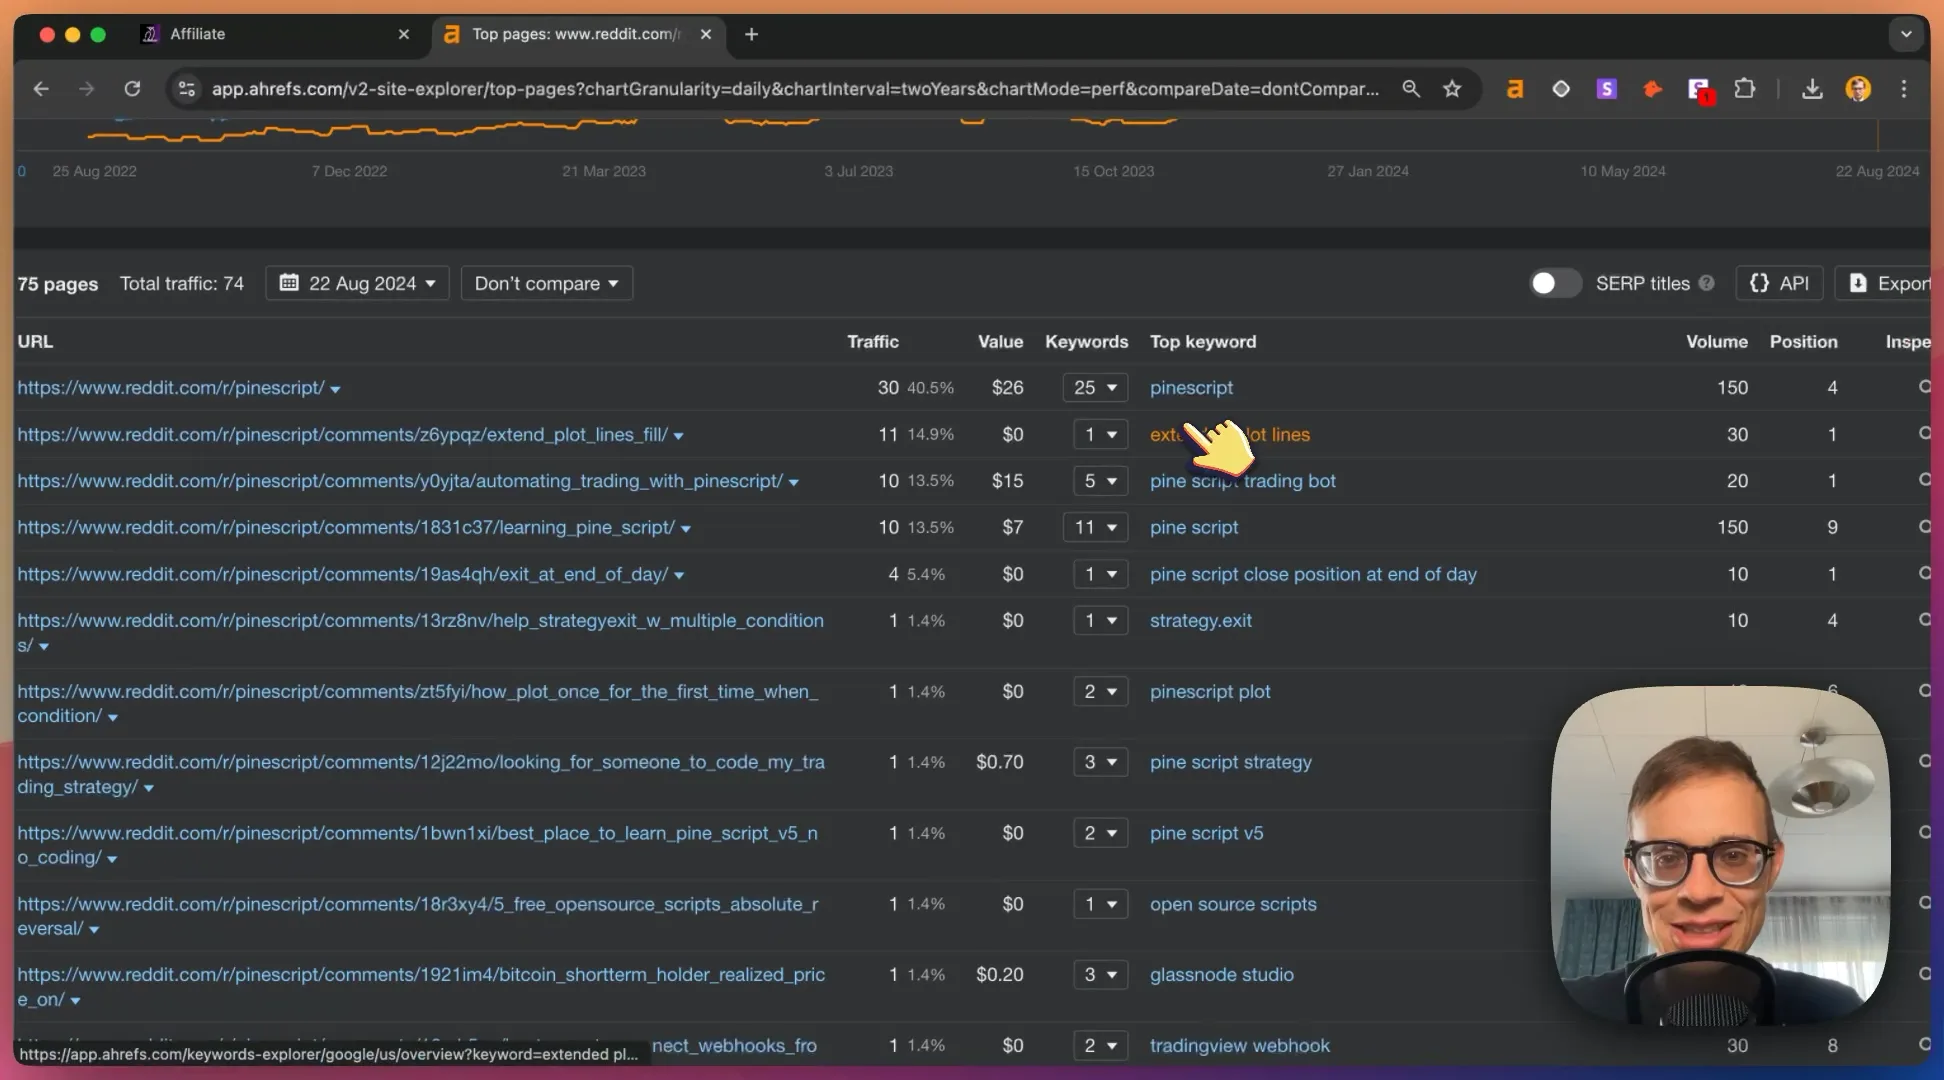Click the tab search chevron button
This screenshot has height=1080, width=1944.
click(x=1906, y=34)
